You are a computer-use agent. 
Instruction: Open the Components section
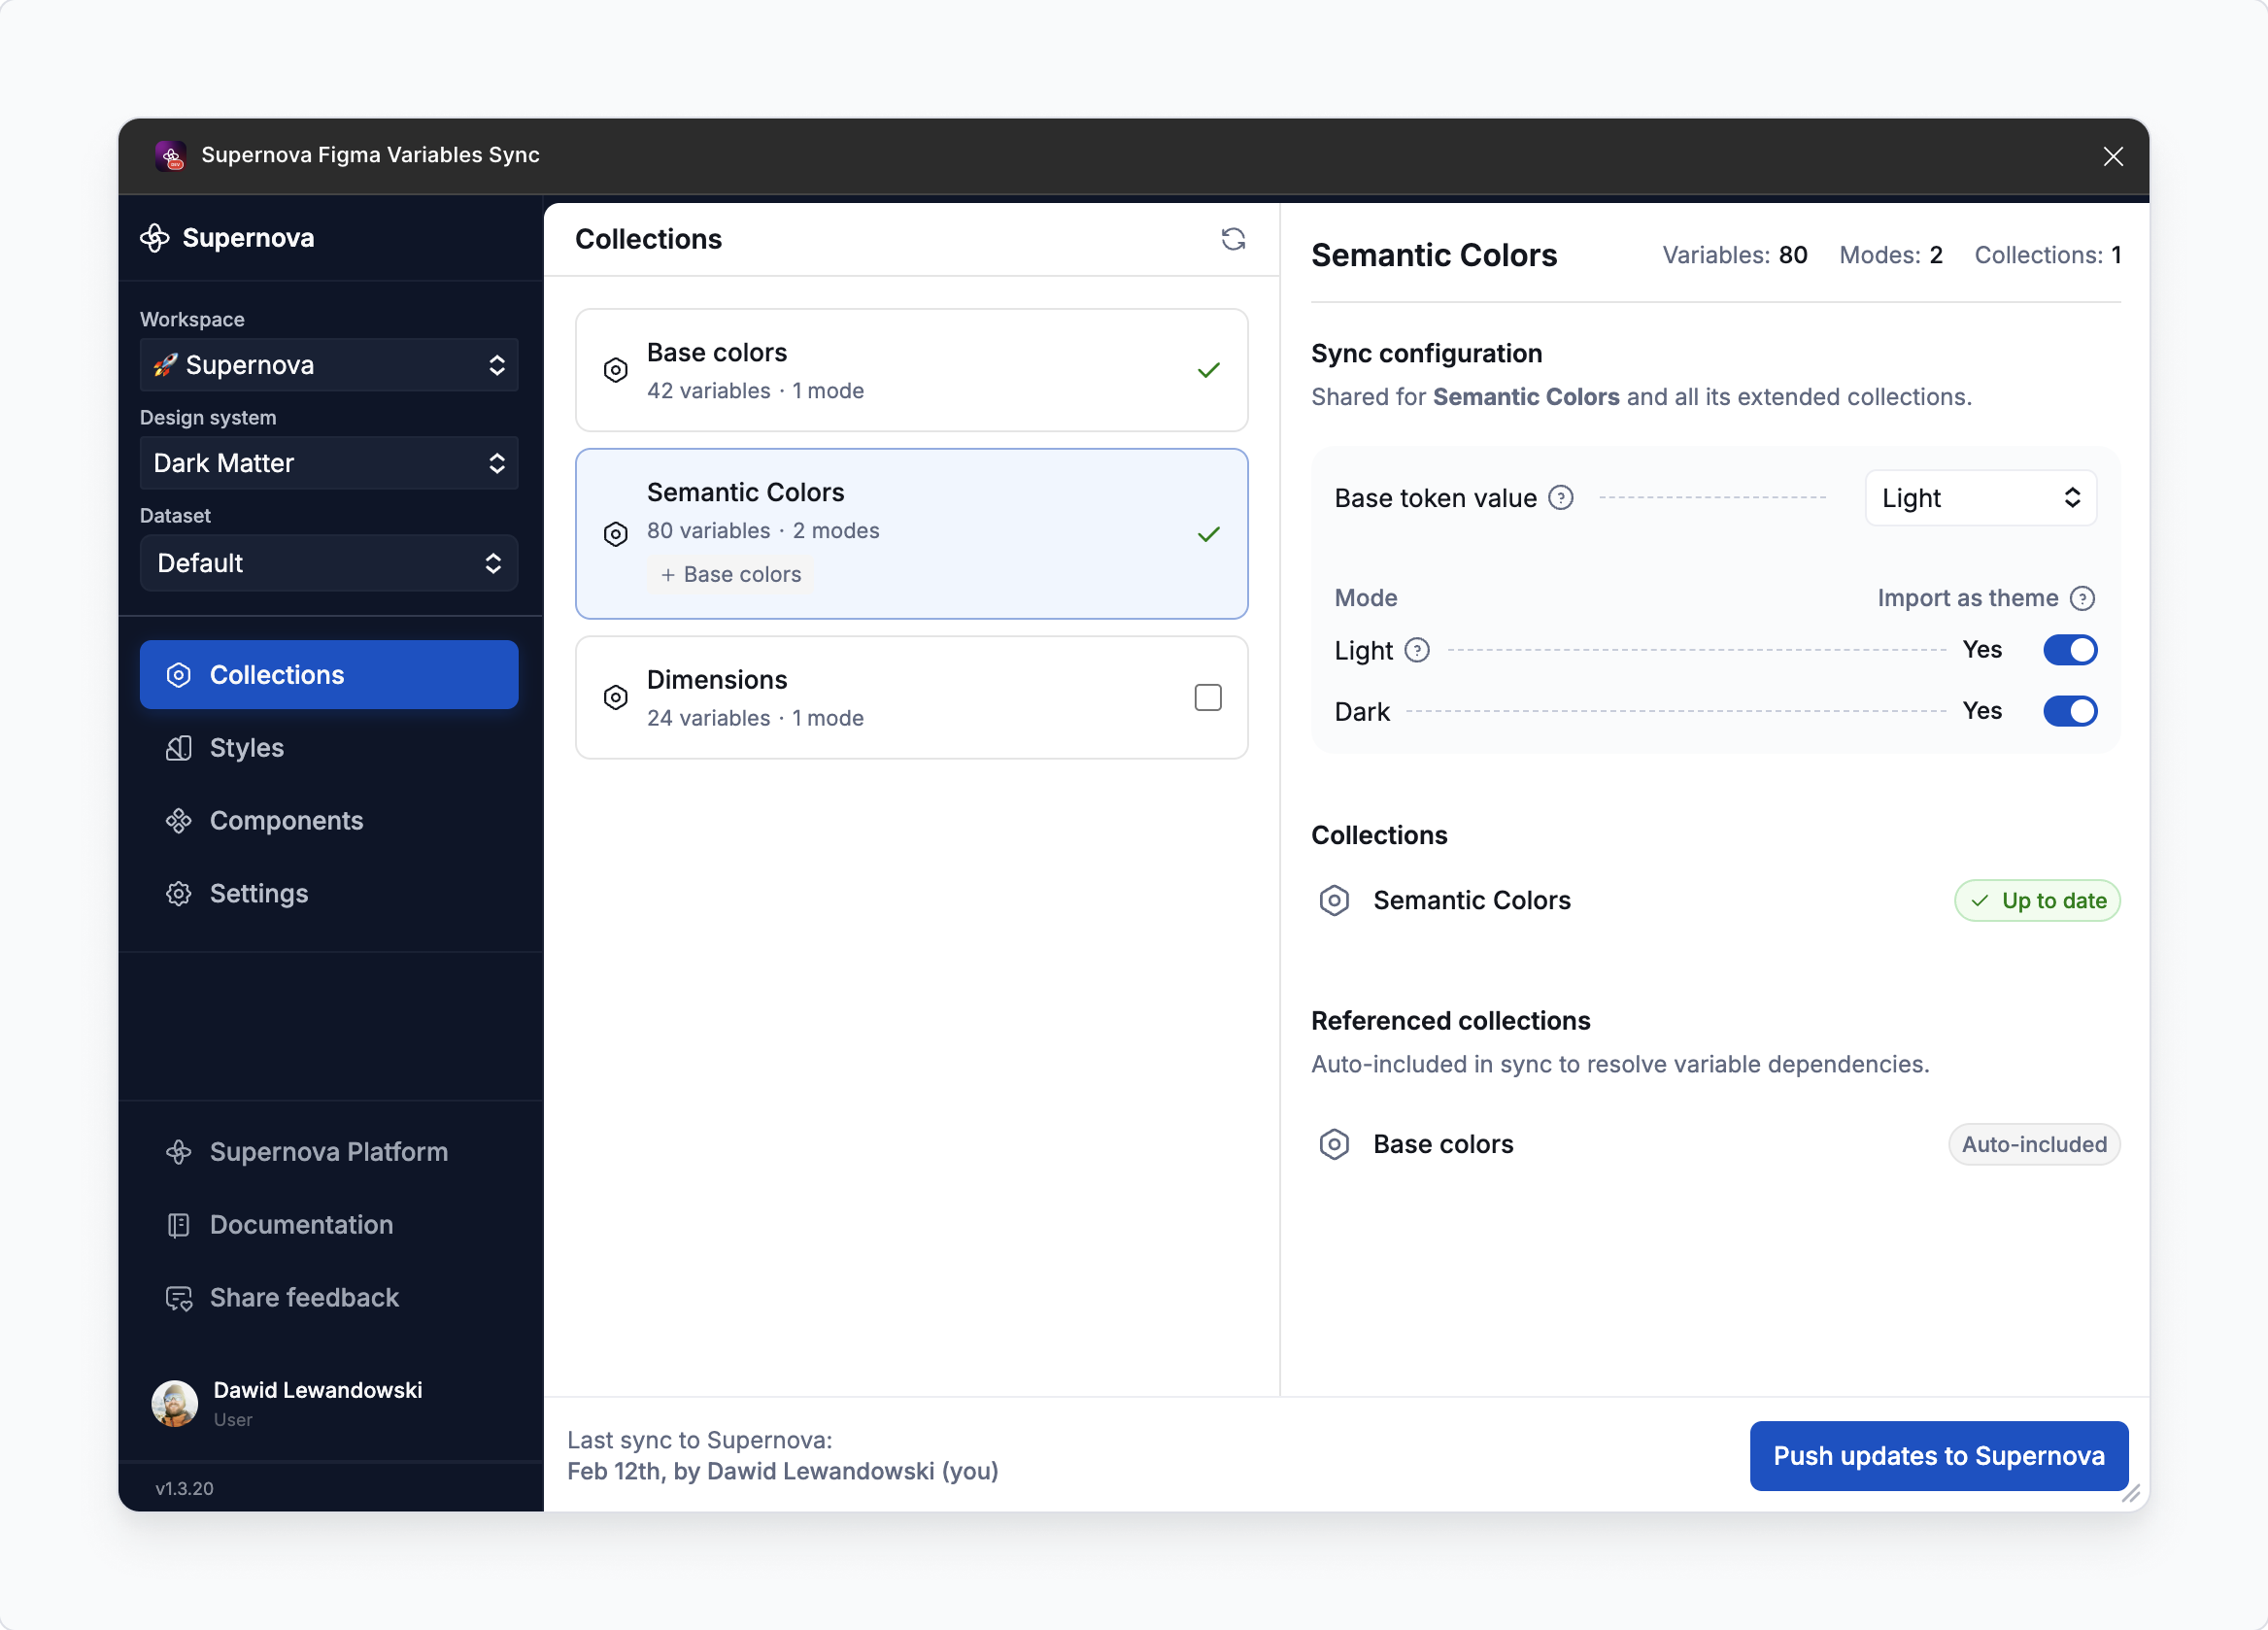[286, 821]
